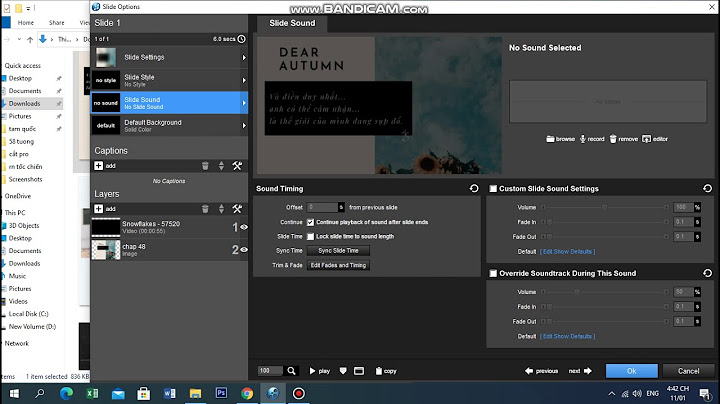Screen dimensions: 720x404
Task: Click the slide duration clock icon
Action: 242,39
